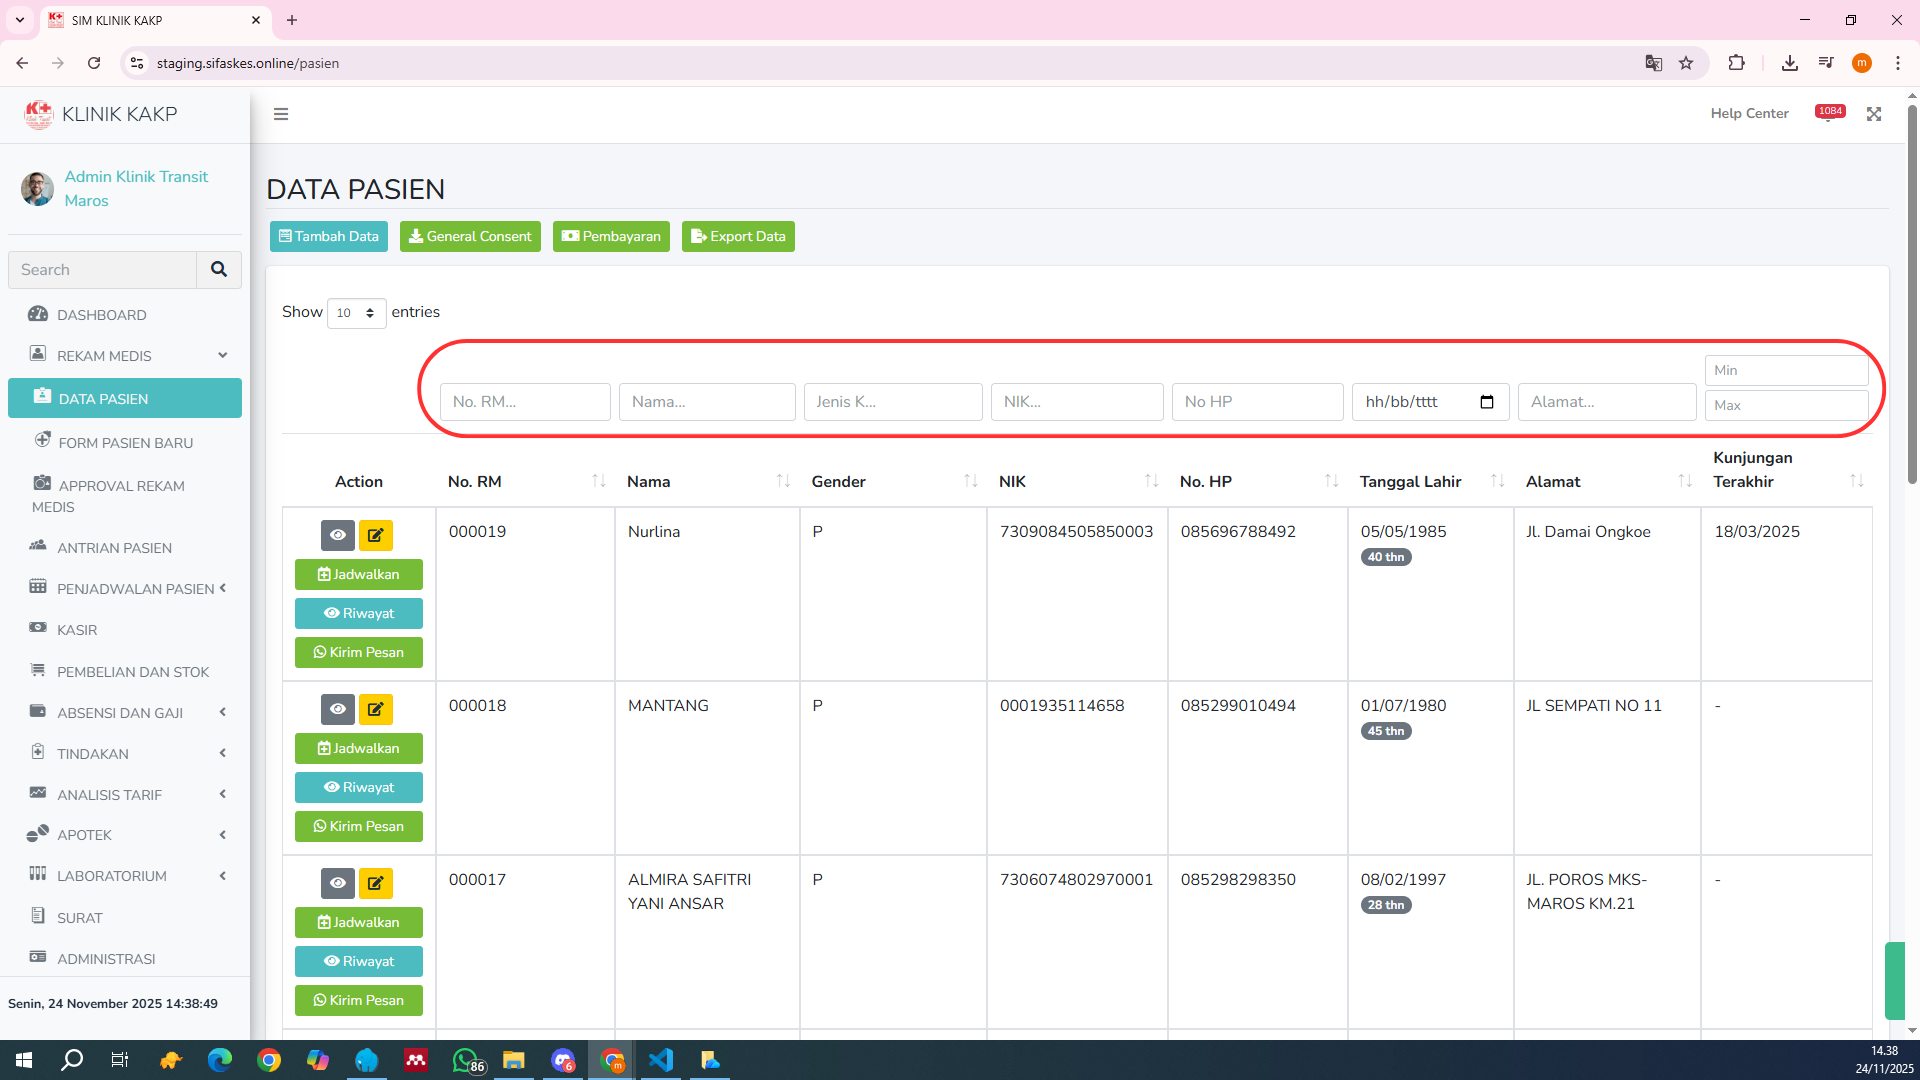
Task: Click the sidebar search magnifier button
Action: 219,270
